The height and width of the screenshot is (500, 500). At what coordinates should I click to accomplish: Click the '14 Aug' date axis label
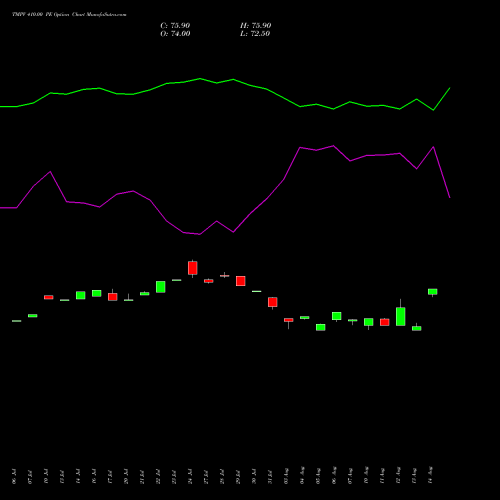[x=430, y=475]
